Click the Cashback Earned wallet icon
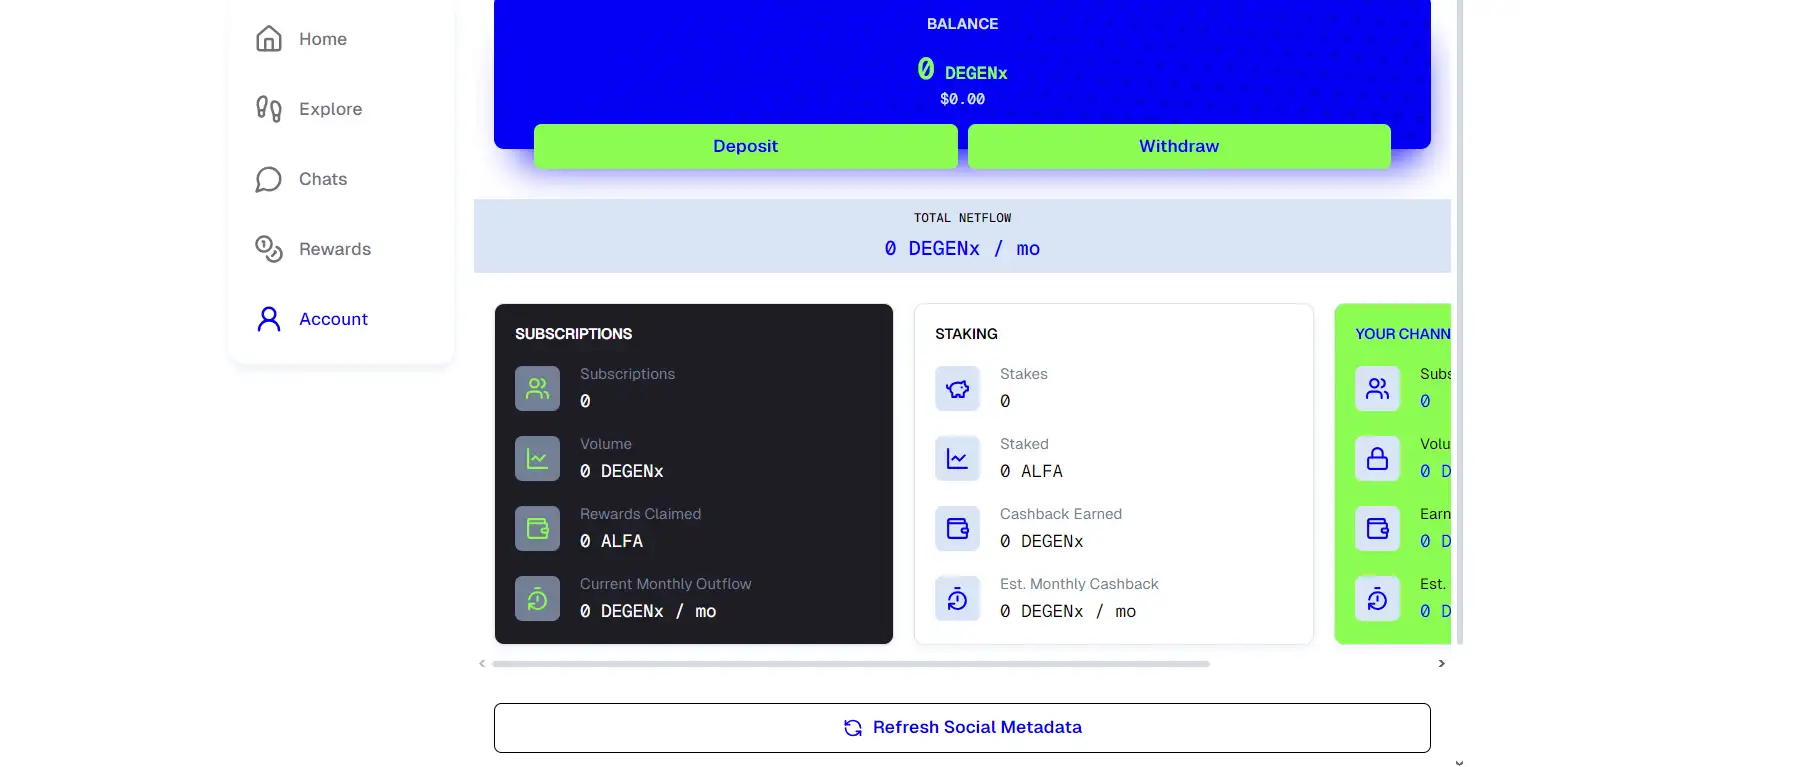The height and width of the screenshot is (767, 1803). tap(957, 529)
